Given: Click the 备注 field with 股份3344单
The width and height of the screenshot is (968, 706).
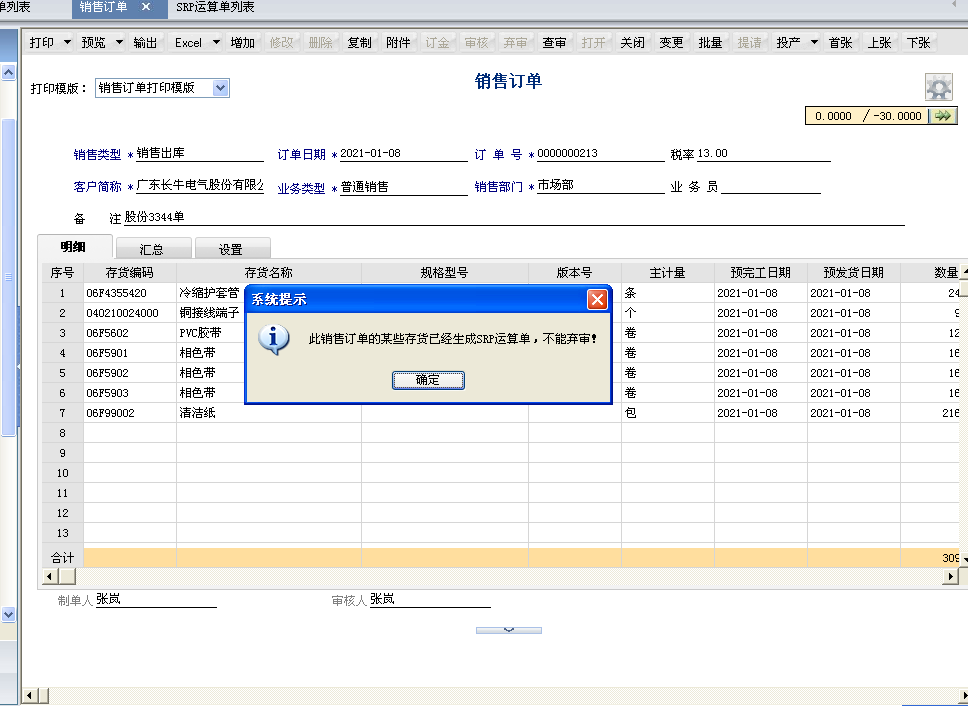Looking at the screenshot, I should 514,217.
